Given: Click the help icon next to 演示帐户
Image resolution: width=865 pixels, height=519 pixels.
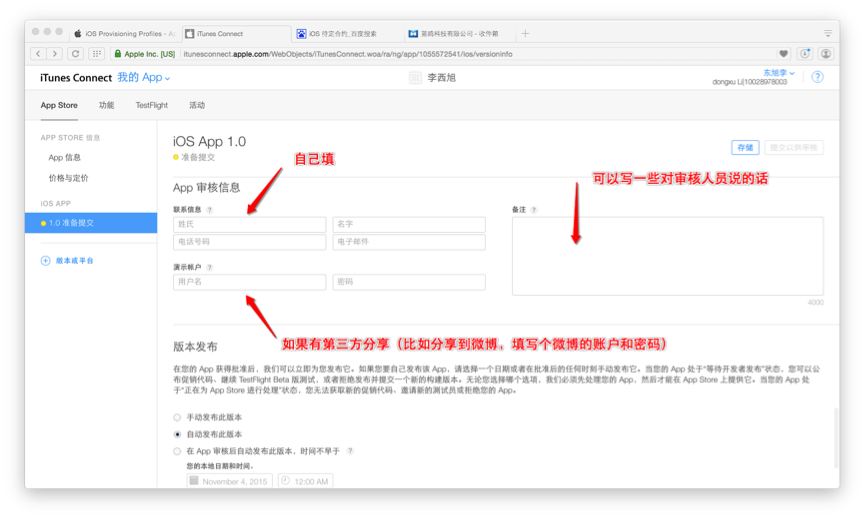Looking at the screenshot, I should (209, 267).
